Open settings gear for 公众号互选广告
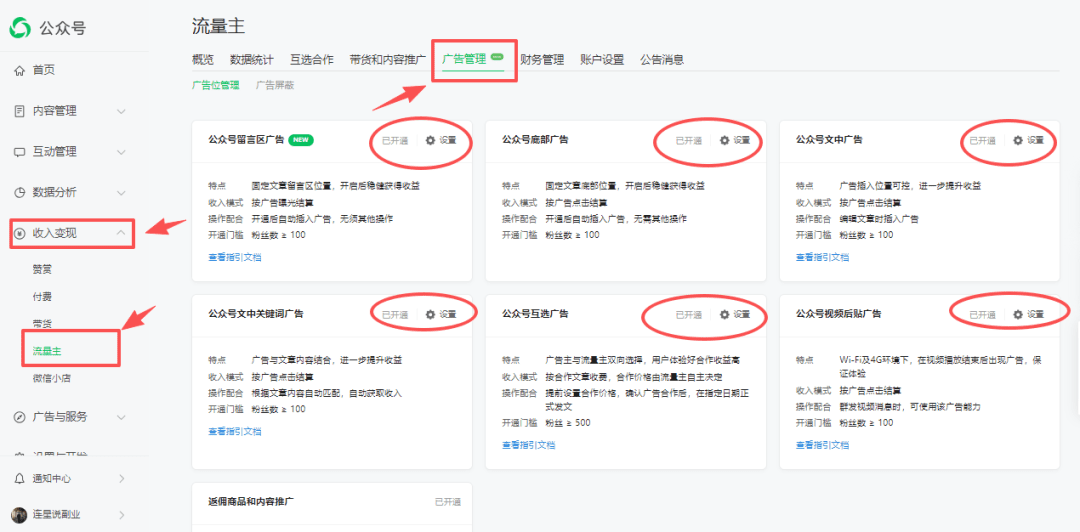1080x532 pixels. click(724, 314)
